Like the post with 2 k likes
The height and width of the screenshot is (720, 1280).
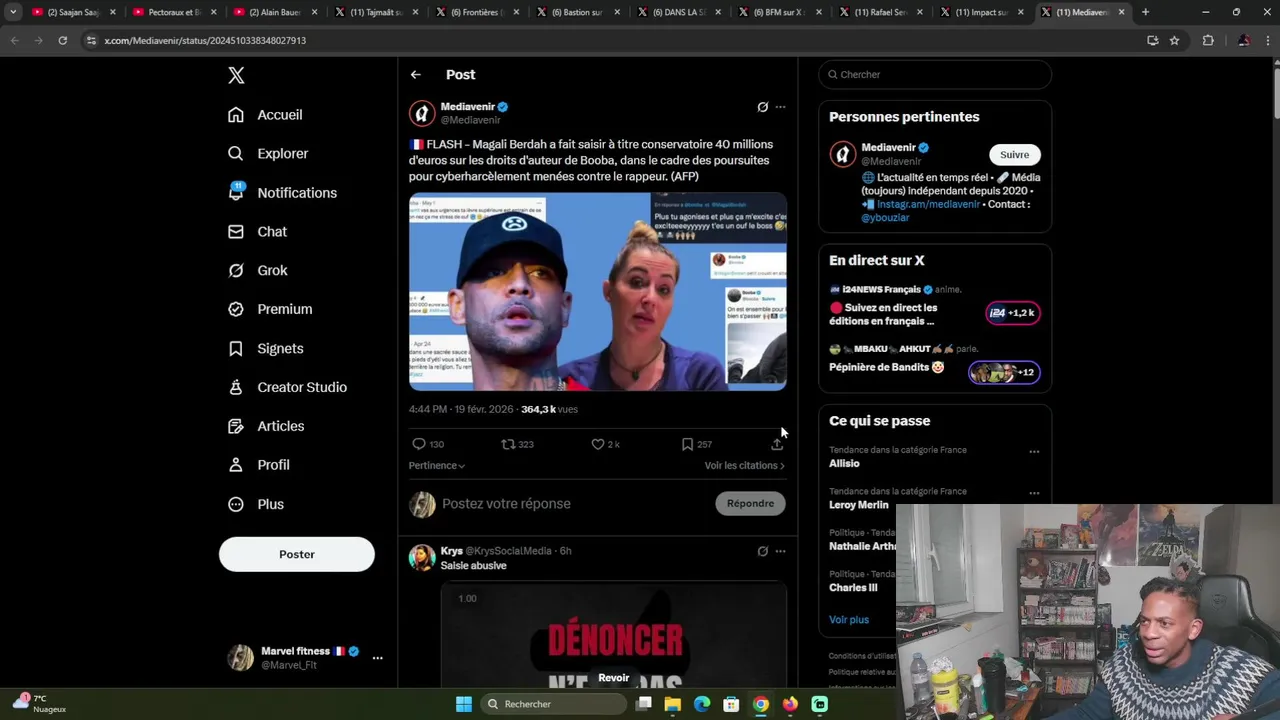pos(598,444)
